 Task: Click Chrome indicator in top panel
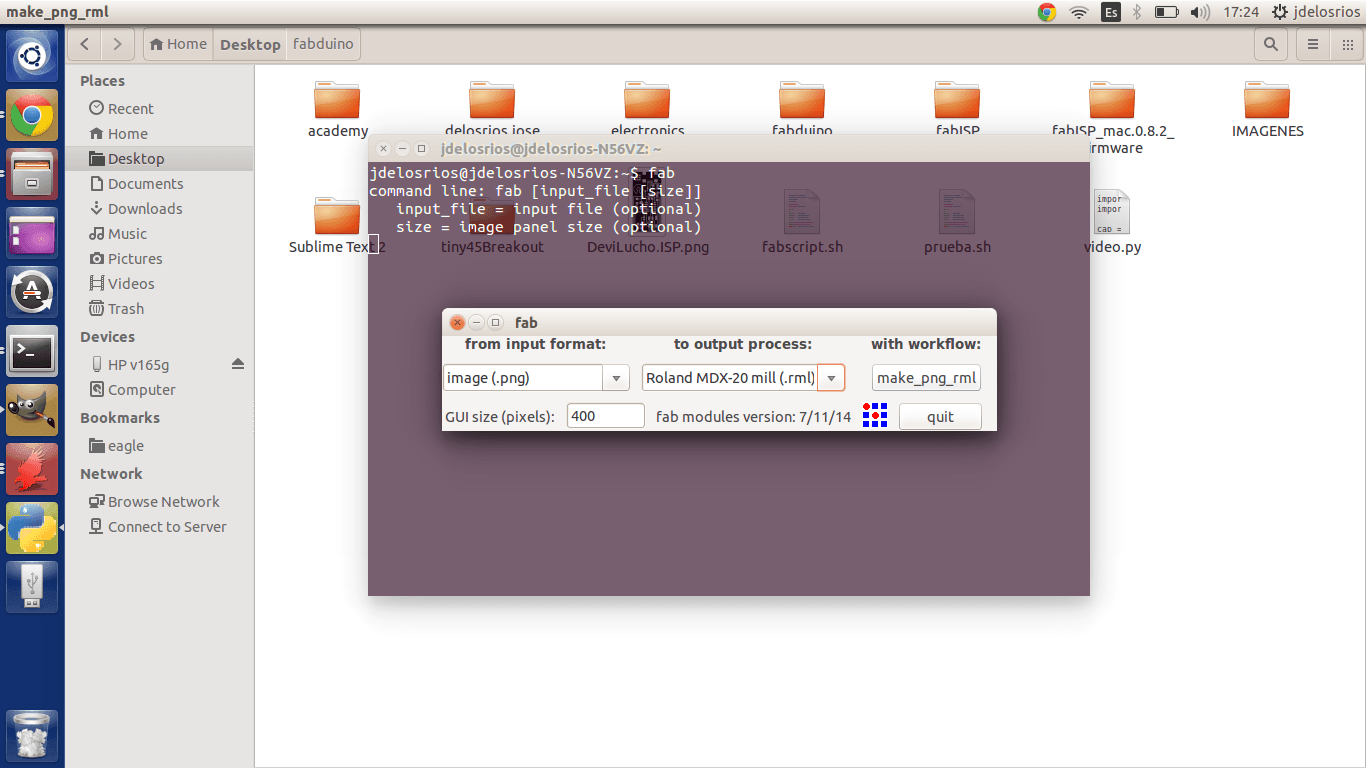pos(1047,12)
